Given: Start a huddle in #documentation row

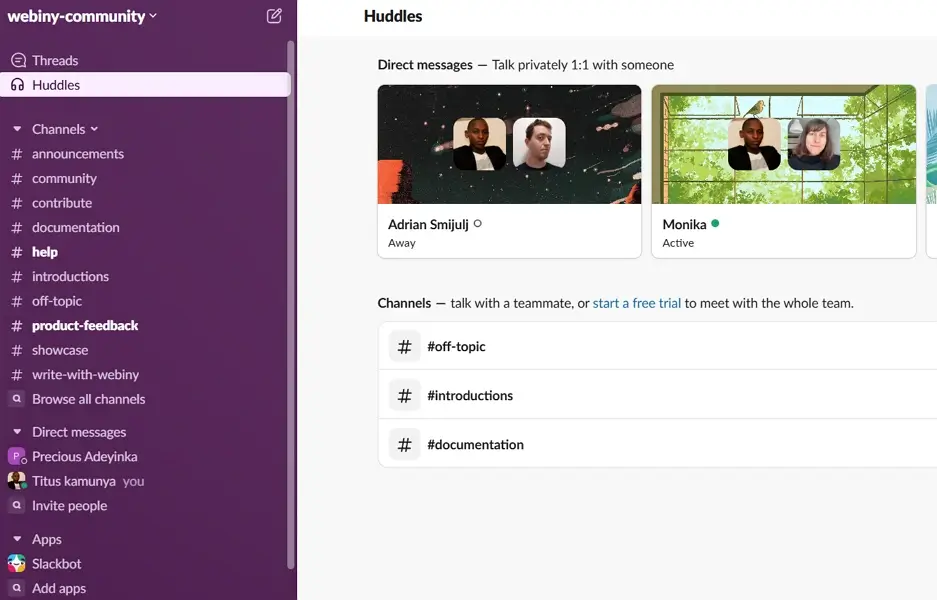Looking at the screenshot, I should pos(657,444).
